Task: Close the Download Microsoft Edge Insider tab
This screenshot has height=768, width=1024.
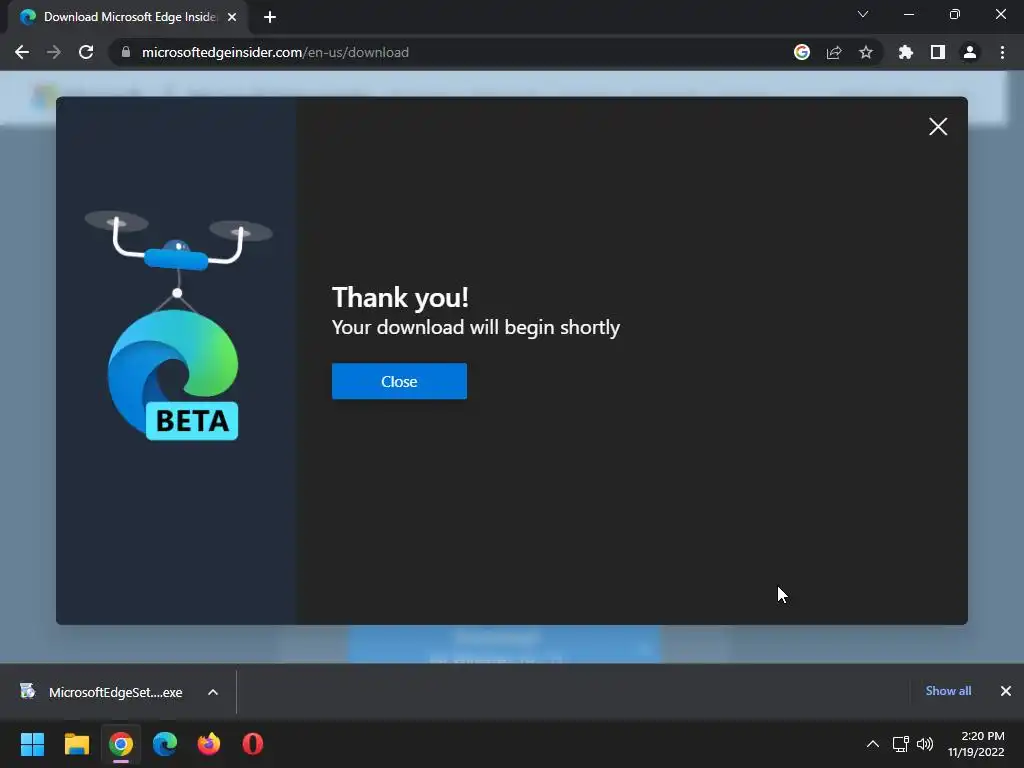Action: tap(232, 17)
